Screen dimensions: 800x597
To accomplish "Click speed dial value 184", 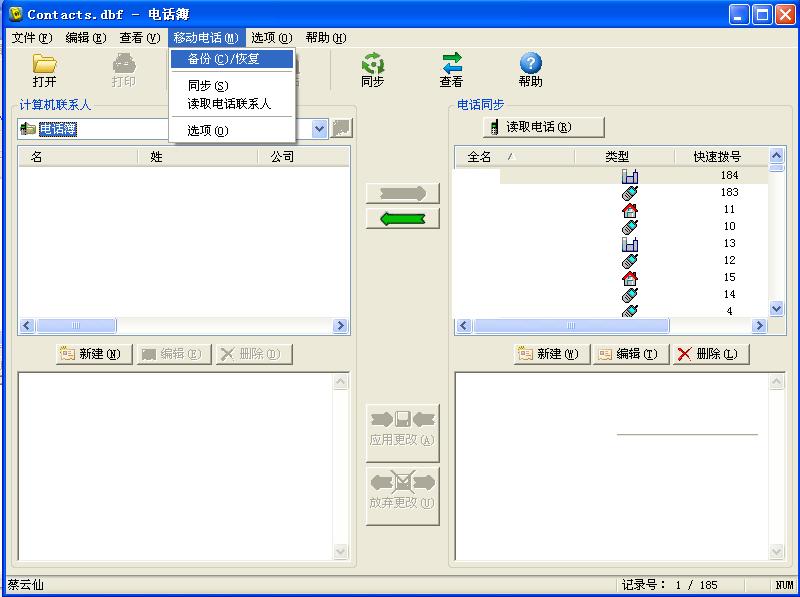I will click(x=729, y=176).
